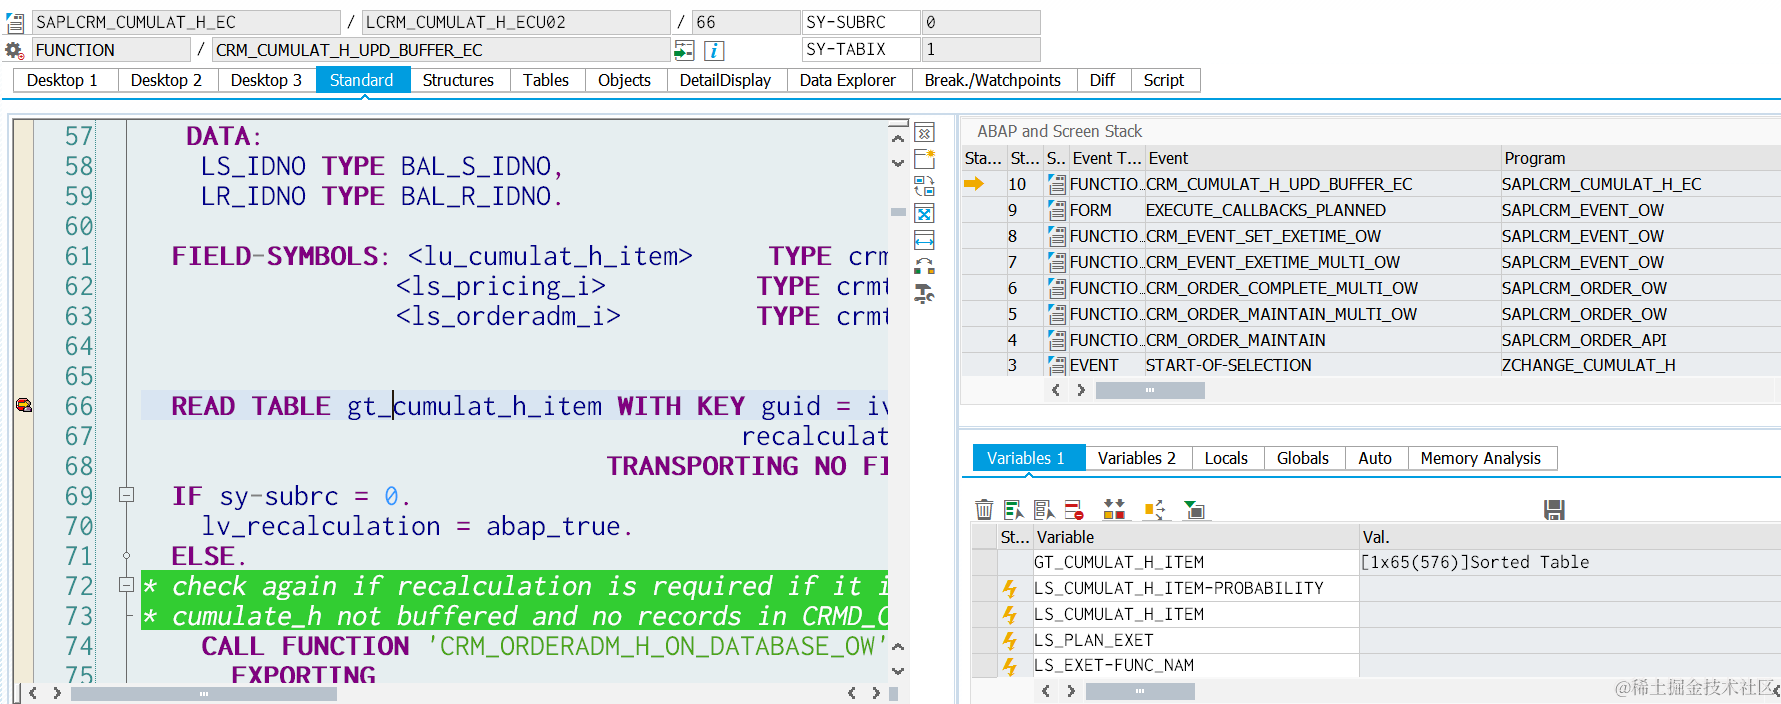The height and width of the screenshot is (704, 1781).
Task: Collapse the comment block at line 72
Action: (126, 584)
